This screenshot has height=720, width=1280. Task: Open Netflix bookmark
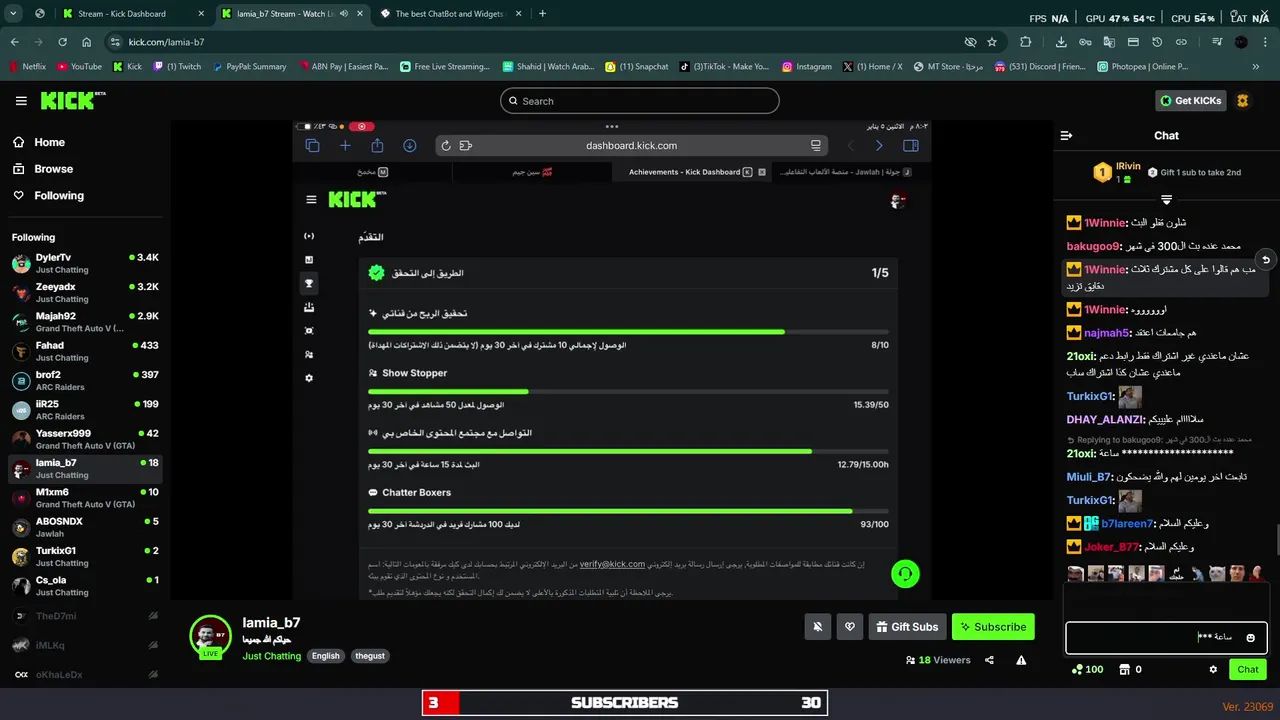pos(27,67)
